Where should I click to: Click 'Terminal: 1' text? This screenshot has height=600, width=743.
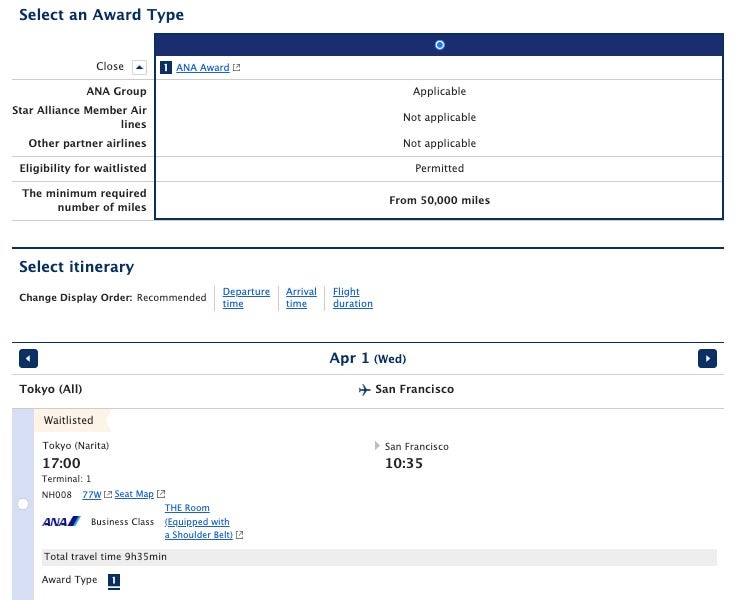[66, 479]
